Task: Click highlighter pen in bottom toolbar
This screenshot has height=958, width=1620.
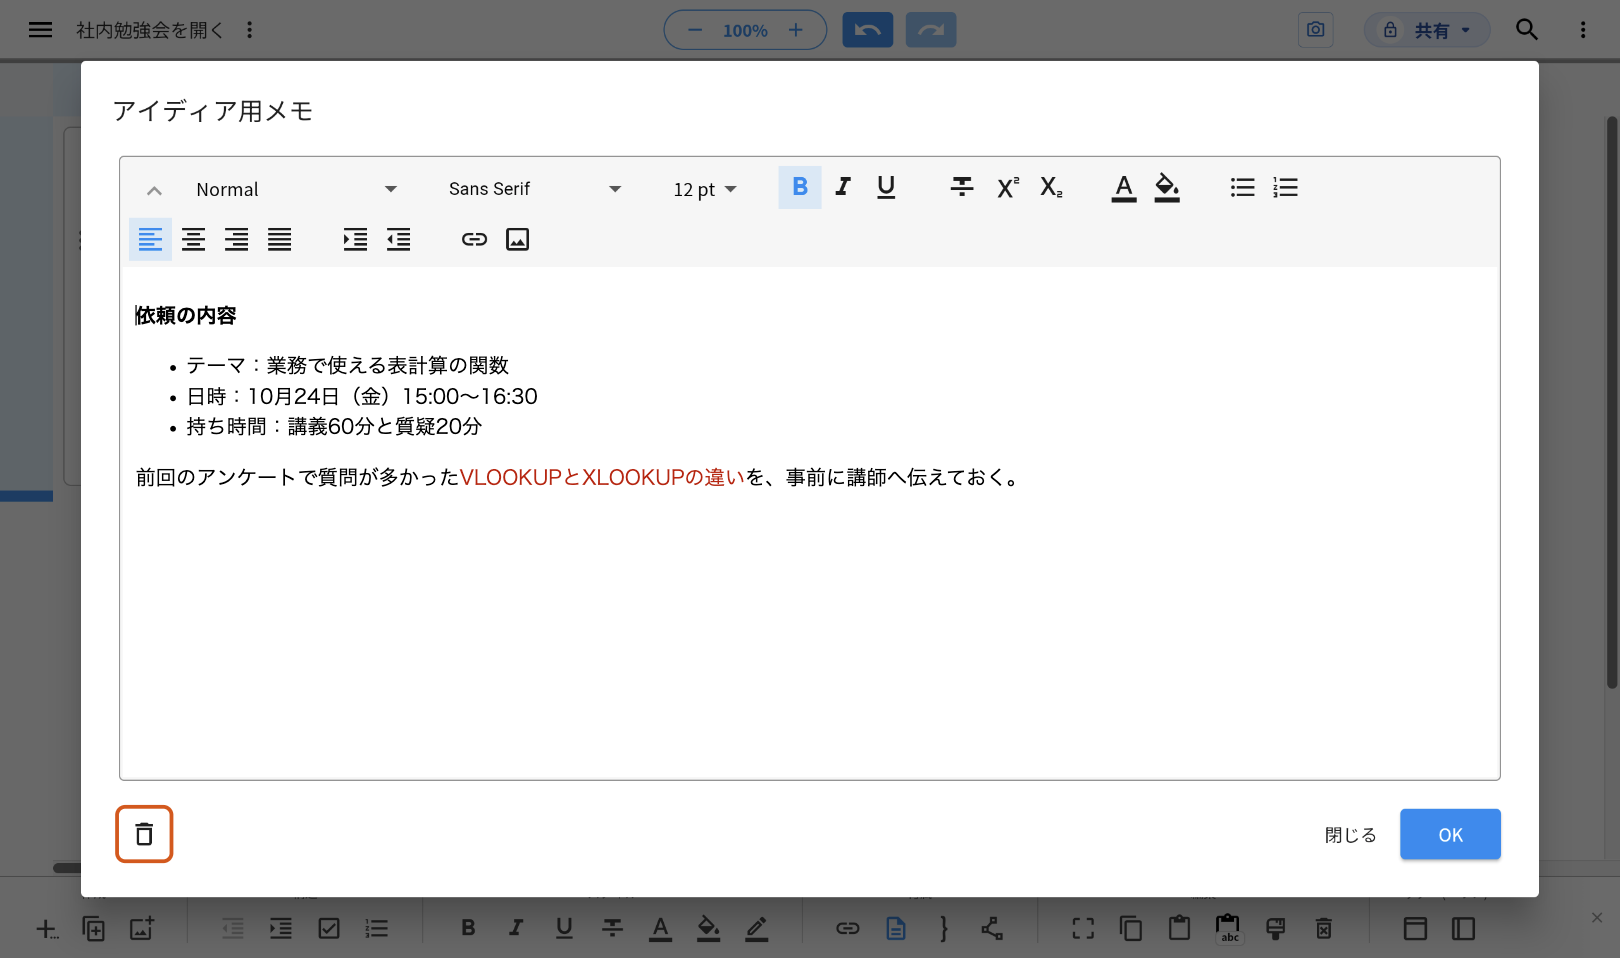Action: point(757,929)
